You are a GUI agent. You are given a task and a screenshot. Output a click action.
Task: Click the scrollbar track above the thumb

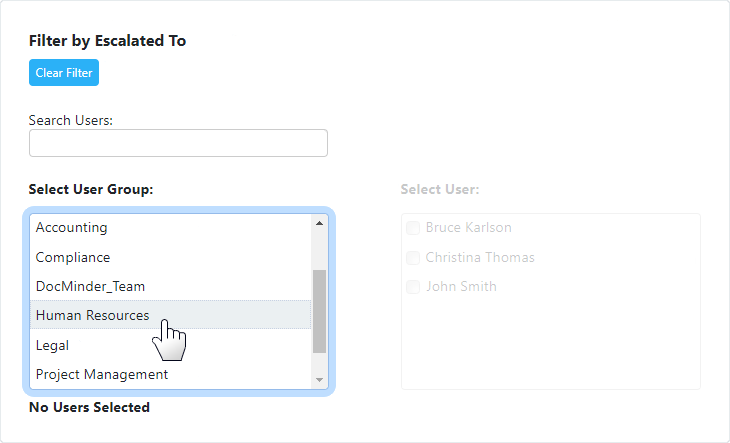coord(319,250)
